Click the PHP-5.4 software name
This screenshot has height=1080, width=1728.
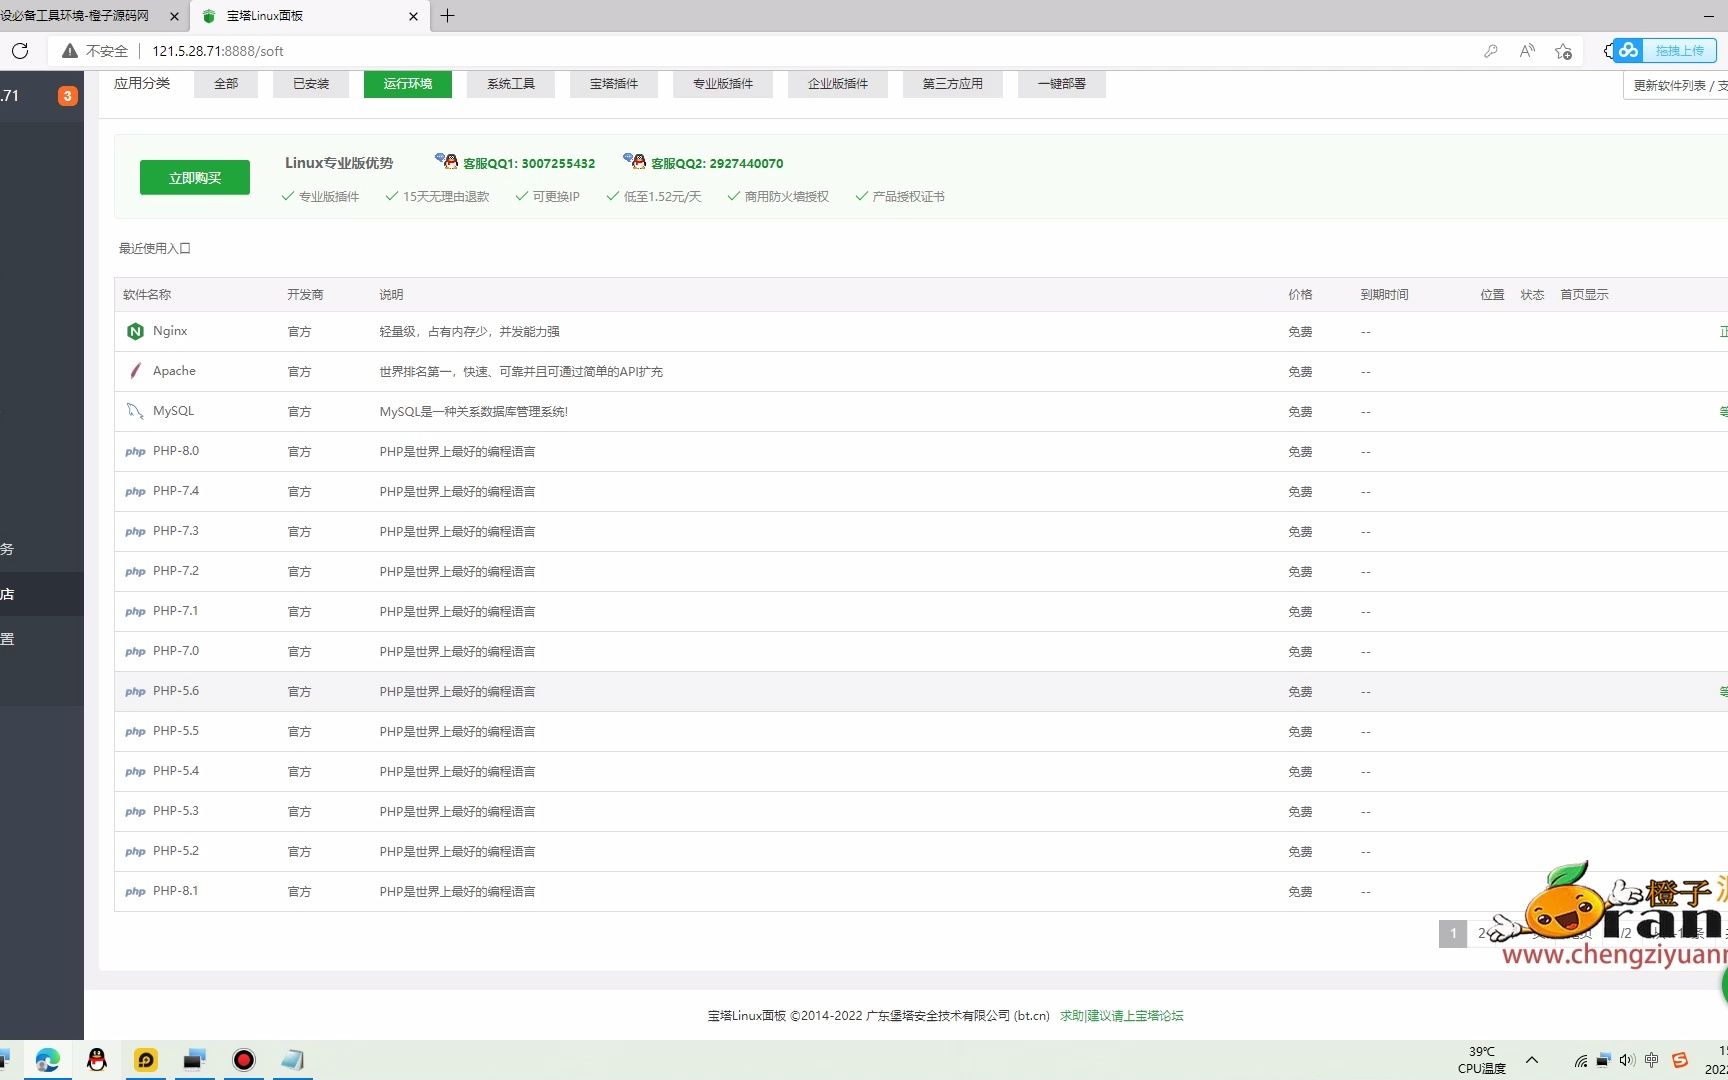click(176, 771)
